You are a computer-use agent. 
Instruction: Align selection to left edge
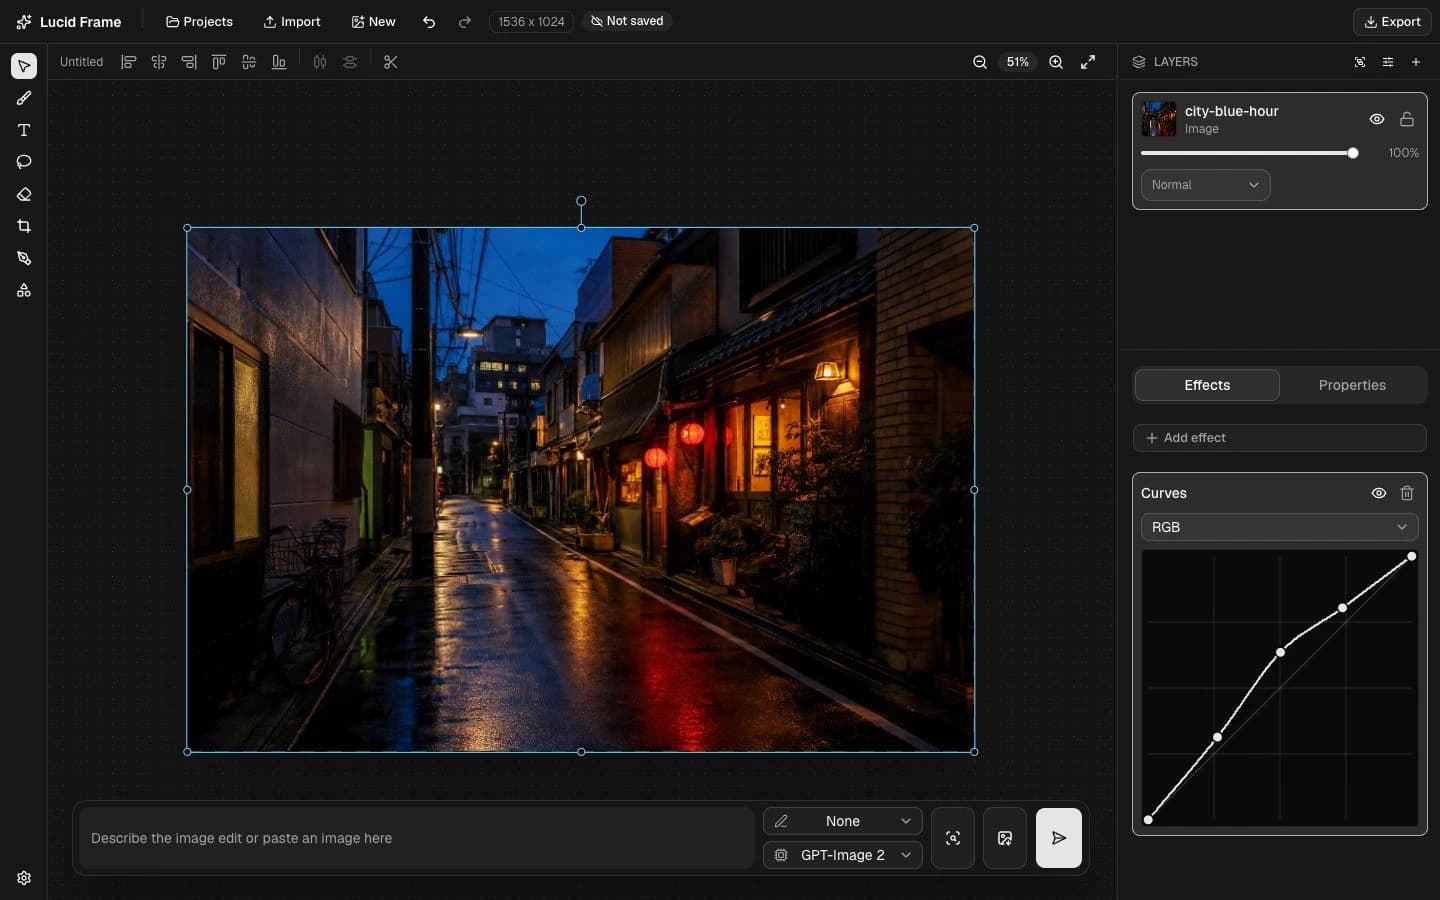coord(129,62)
